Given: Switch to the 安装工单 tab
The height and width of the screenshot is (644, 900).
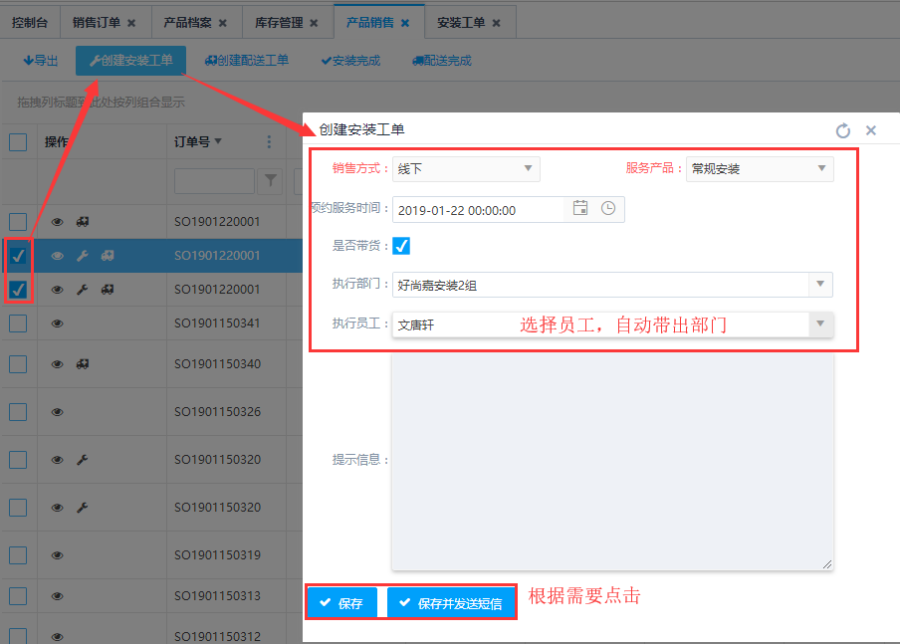Looking at the screenshot, I should [461, 22].
